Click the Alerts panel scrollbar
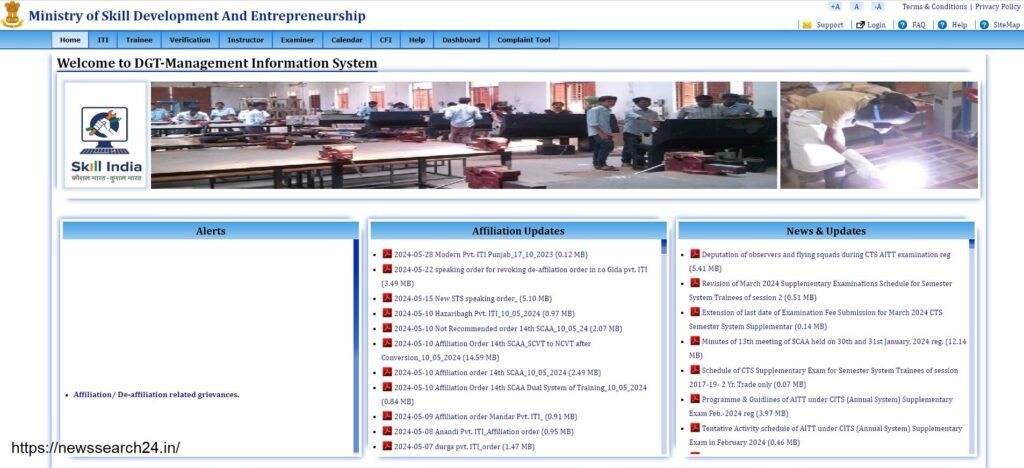 356,346
